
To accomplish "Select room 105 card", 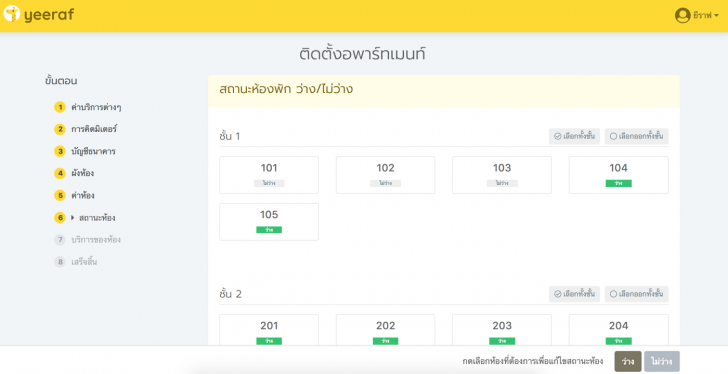I will click(269, 222).
